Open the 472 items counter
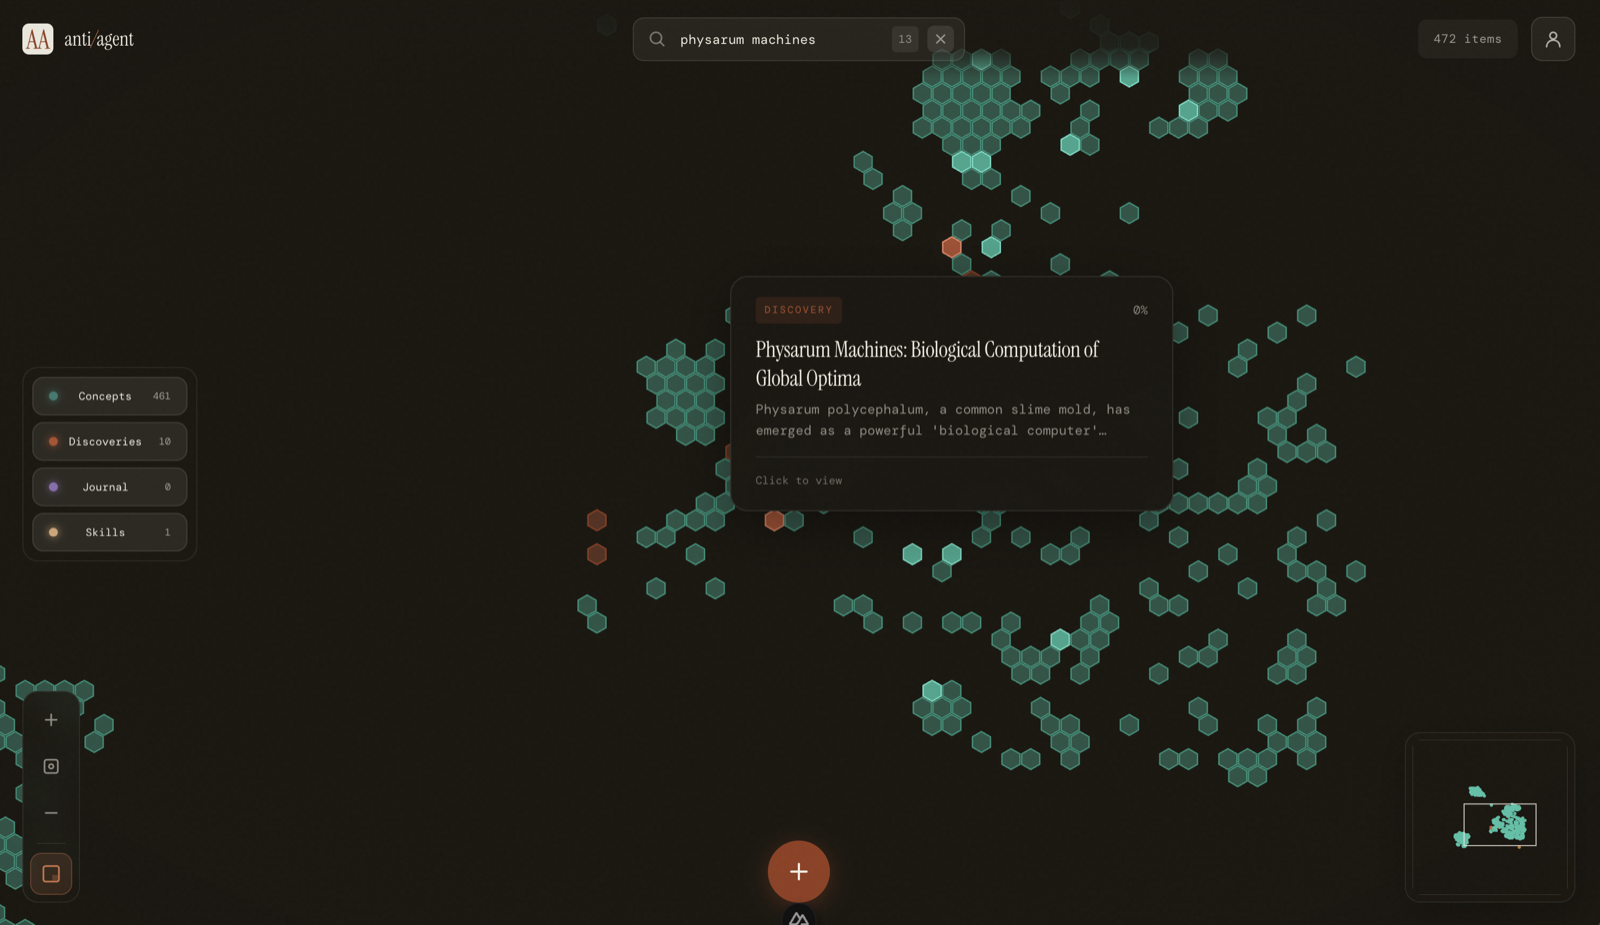This screenshot has height=925, width=1600. click(1467, 38)
